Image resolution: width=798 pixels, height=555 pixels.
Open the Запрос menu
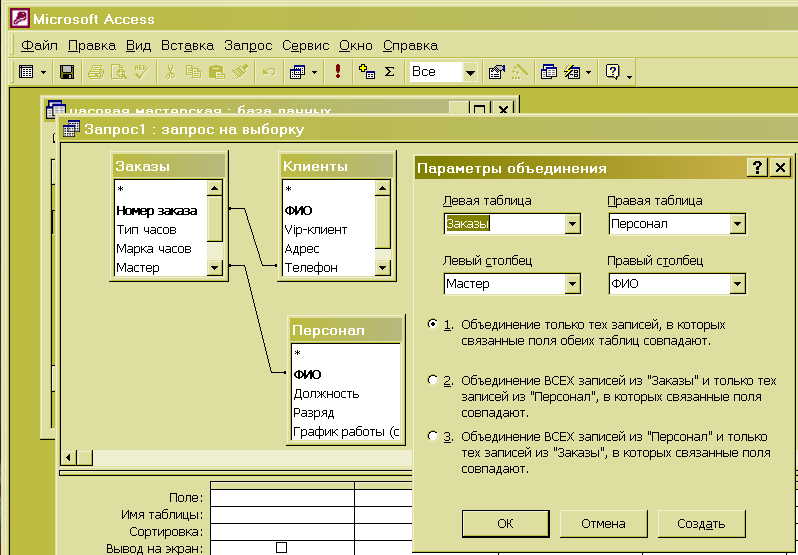click(248, 46)
